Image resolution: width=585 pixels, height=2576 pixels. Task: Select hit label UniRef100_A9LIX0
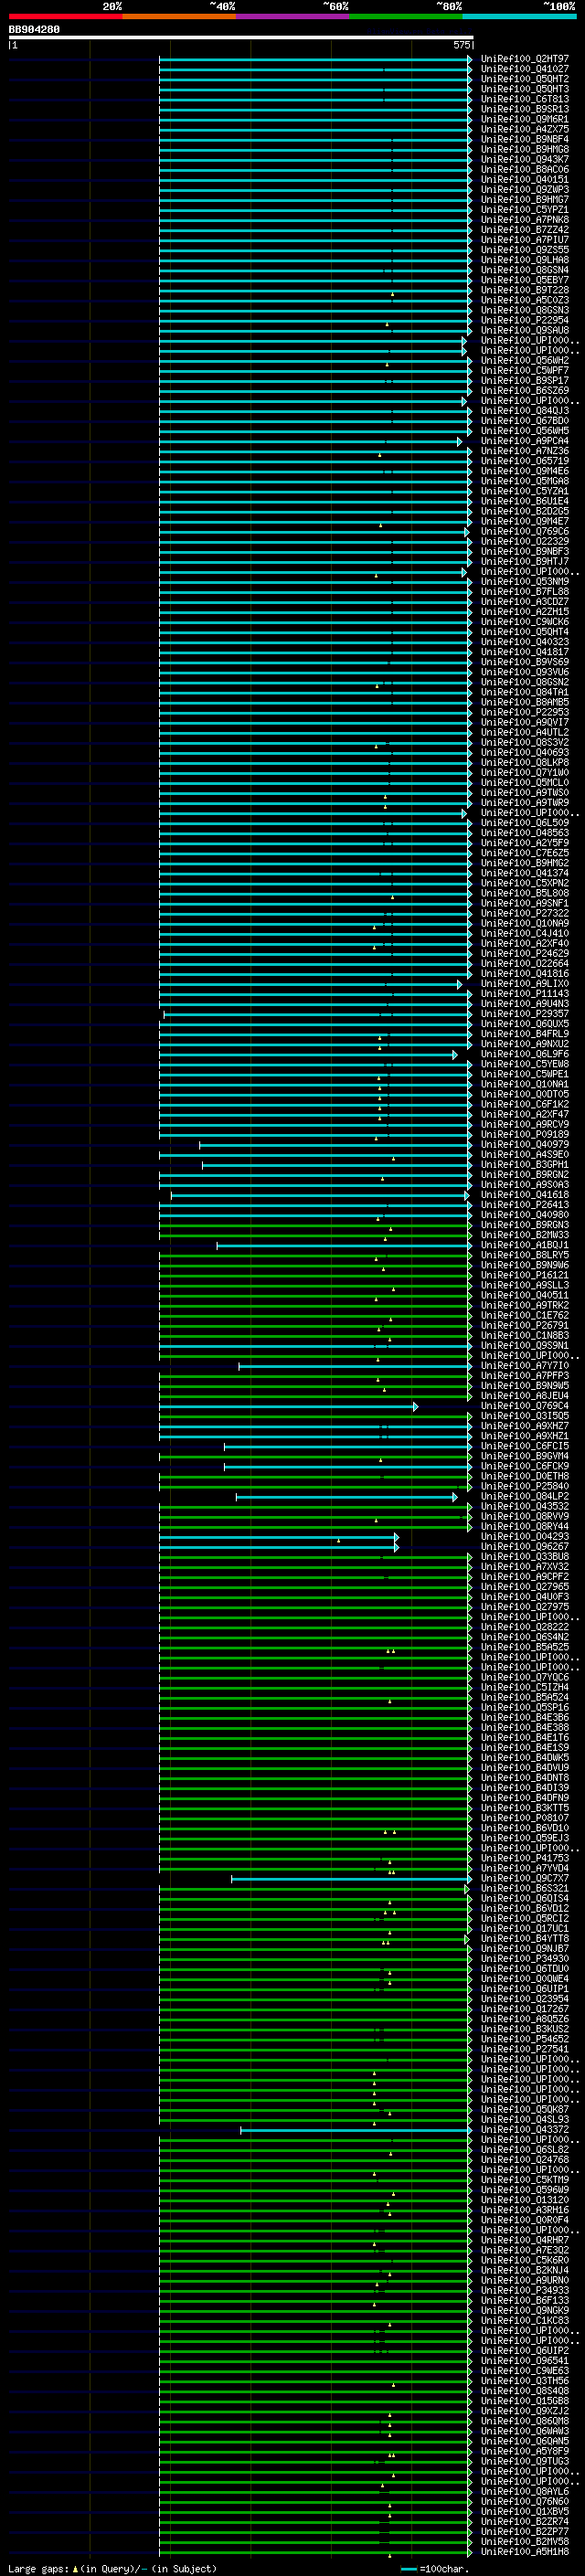click(x=525, y=984)
